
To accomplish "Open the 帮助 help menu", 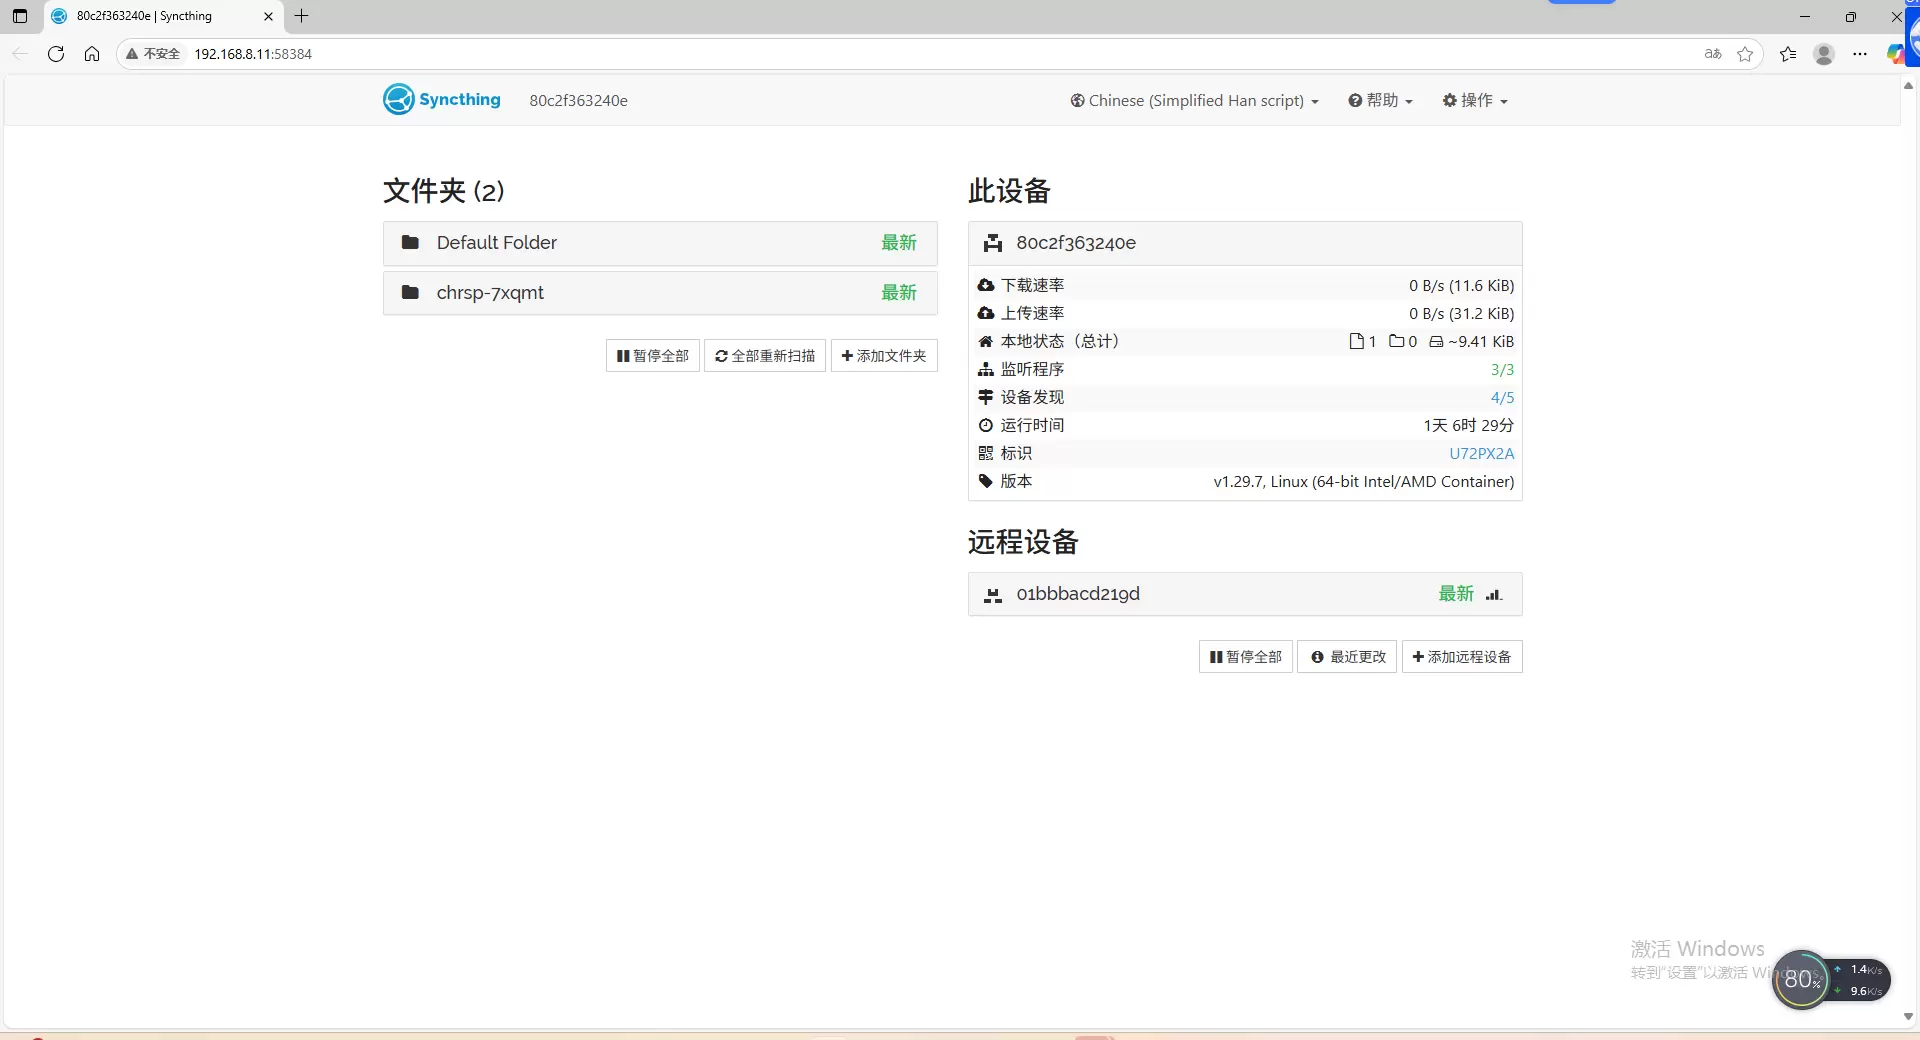I will pyautogui.click(x=1380, y=101).
